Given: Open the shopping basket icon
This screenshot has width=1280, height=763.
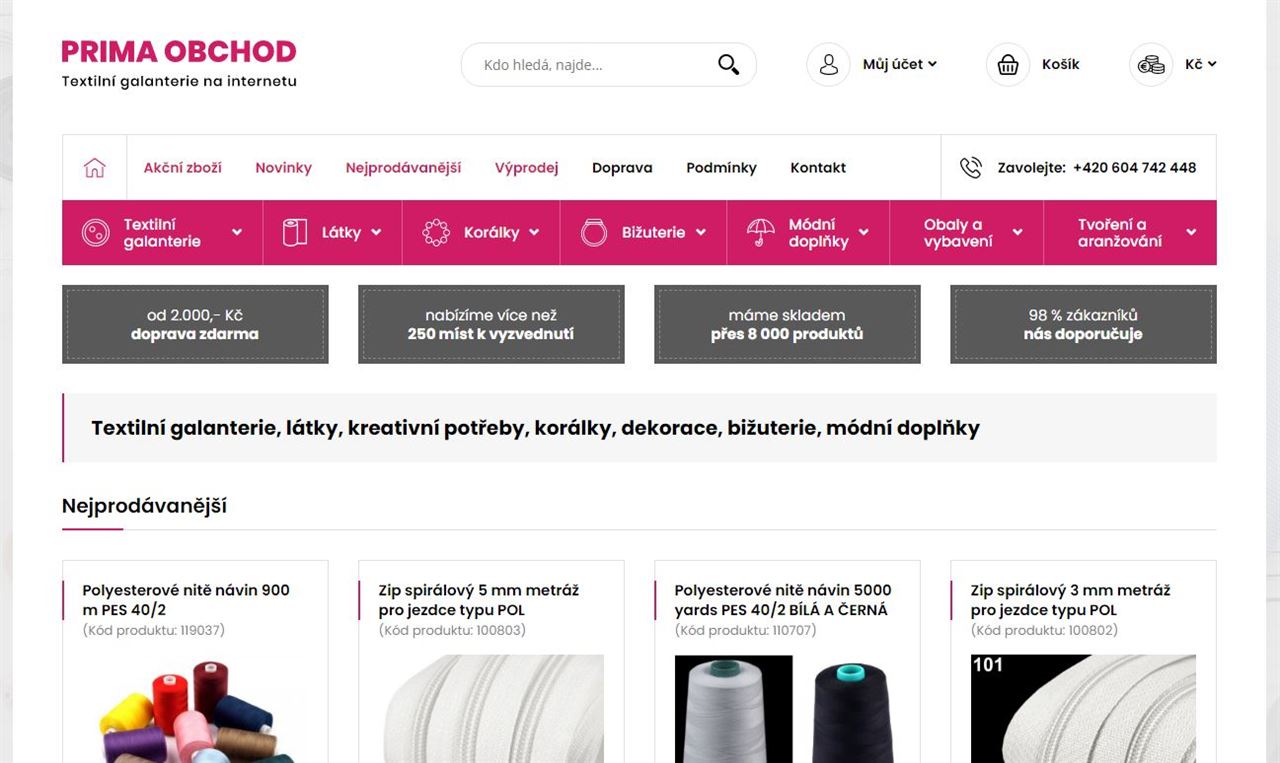Looking at the screenshot, I should click(x=1008, y=64).
